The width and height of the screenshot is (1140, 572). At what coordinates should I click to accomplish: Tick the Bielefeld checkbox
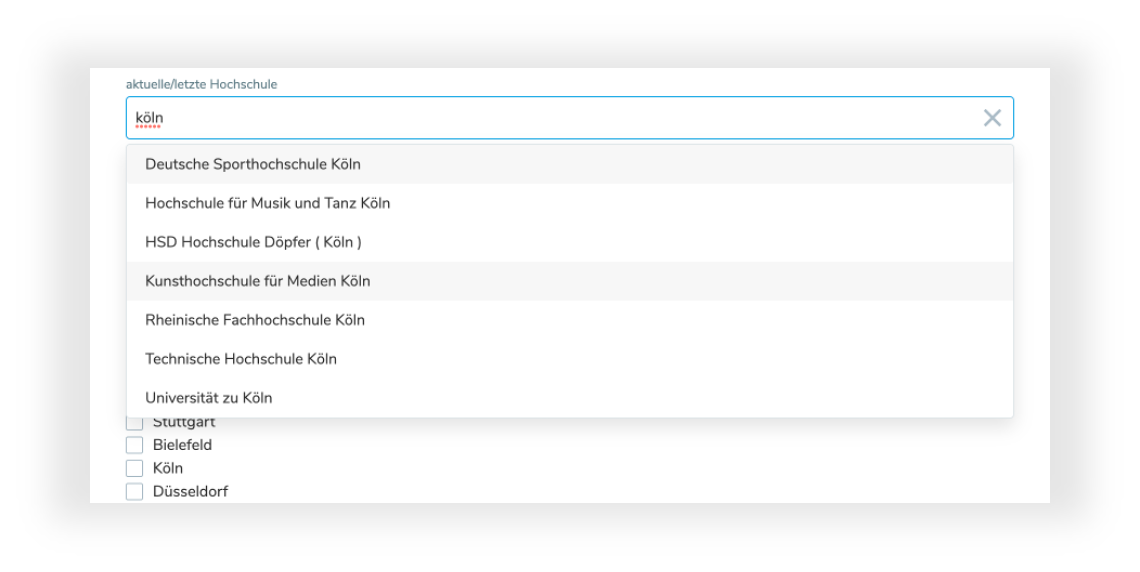pyautogui.click(x=134, y=445)
